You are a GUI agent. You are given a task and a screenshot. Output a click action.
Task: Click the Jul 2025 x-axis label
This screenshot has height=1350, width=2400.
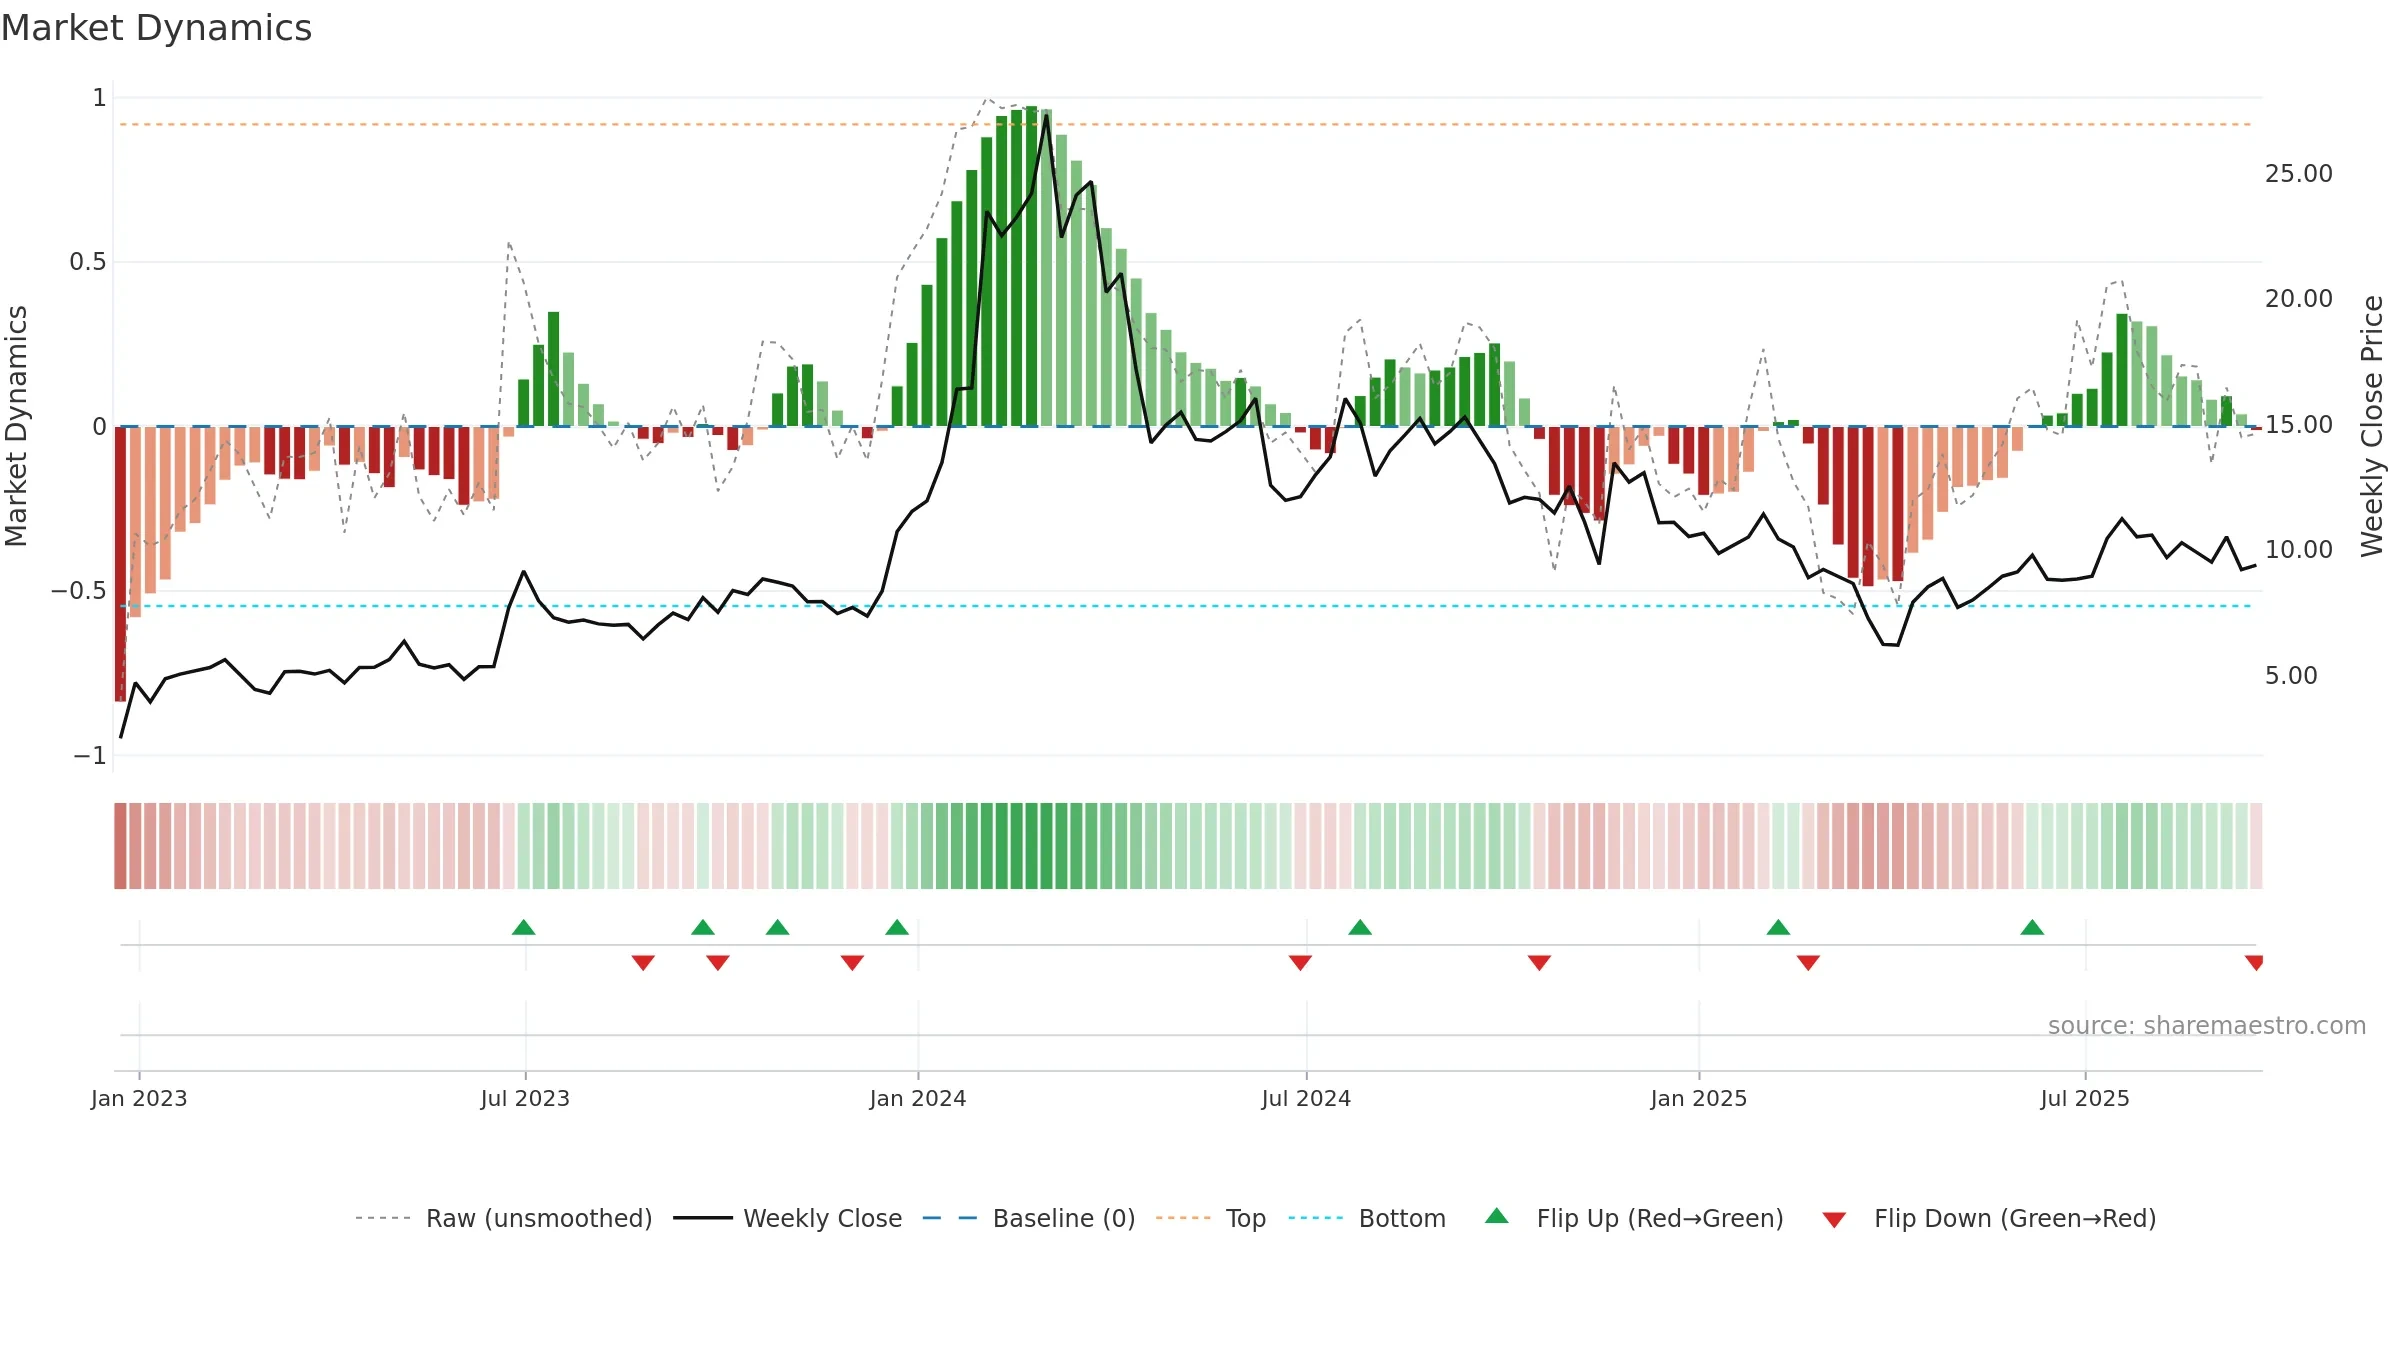(x=2085, y=1098)
